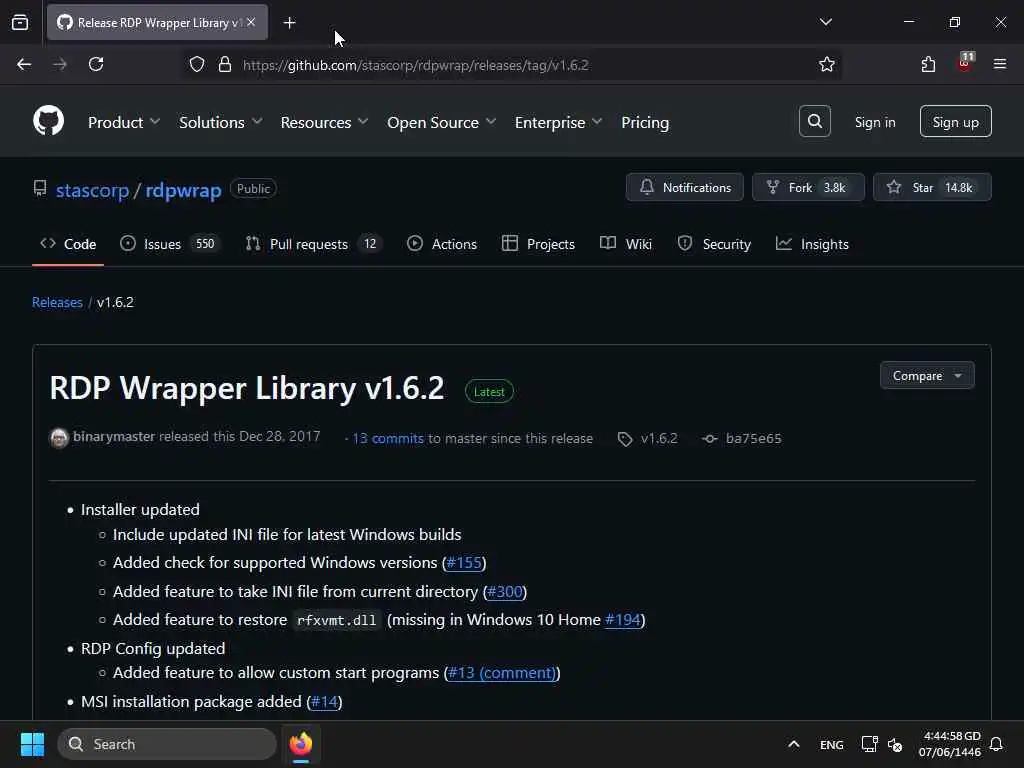Show hidden icons in the system tray
The height and width of the screenshot is (768, 1024).
pos(793,744)
